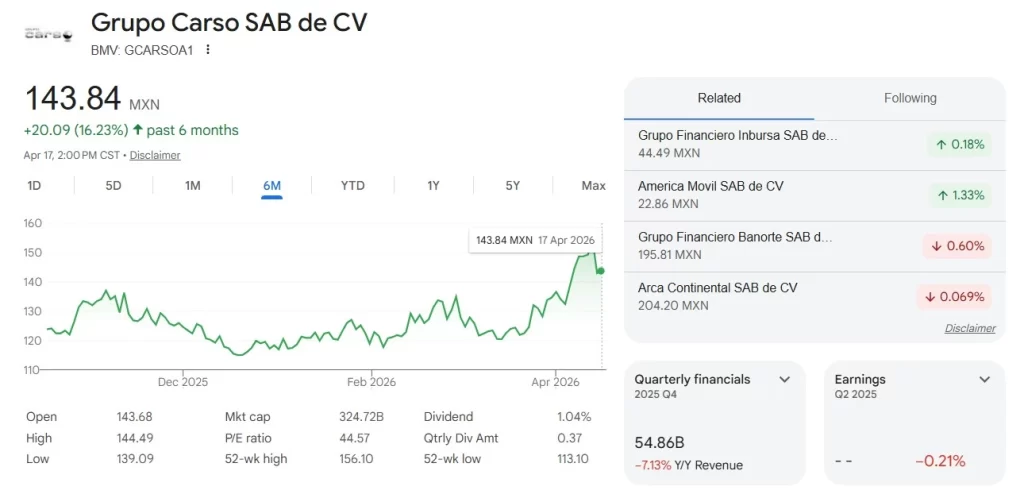This screenshot has width=1024, height=498.
Task: Expand the Quarterly financials card
Action: click(x=784, y=380)
